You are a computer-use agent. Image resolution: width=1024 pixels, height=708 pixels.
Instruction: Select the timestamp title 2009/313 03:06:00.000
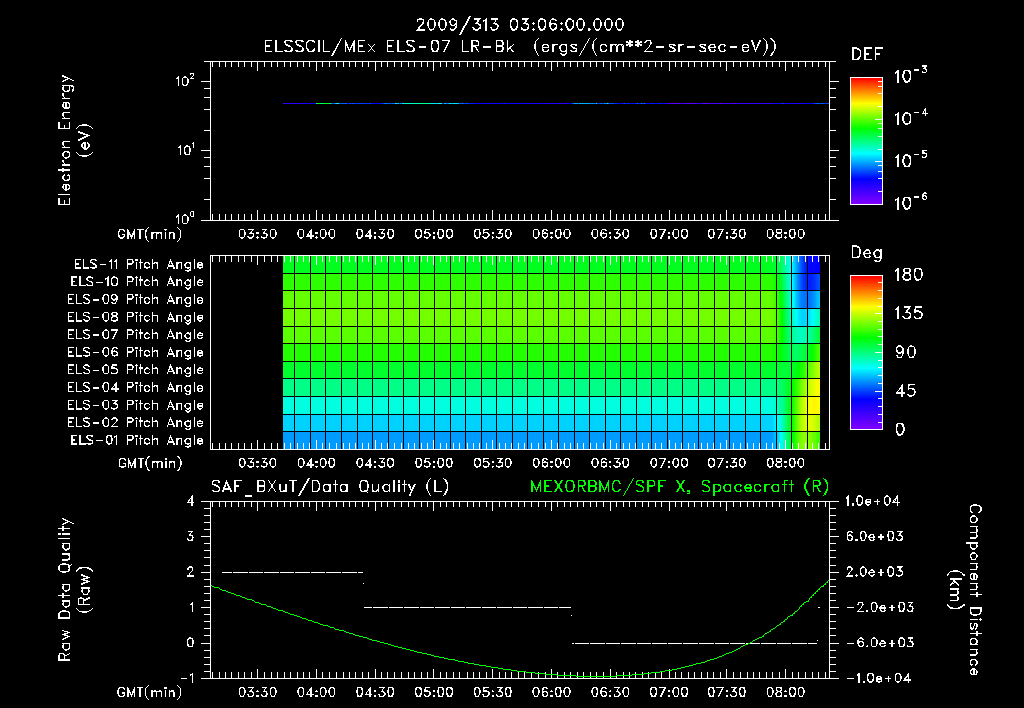pyautogui.click(x=520, y=25)
